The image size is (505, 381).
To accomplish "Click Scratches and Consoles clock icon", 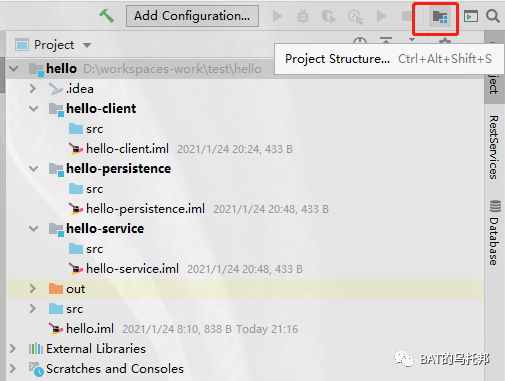I will coord(36,369).
